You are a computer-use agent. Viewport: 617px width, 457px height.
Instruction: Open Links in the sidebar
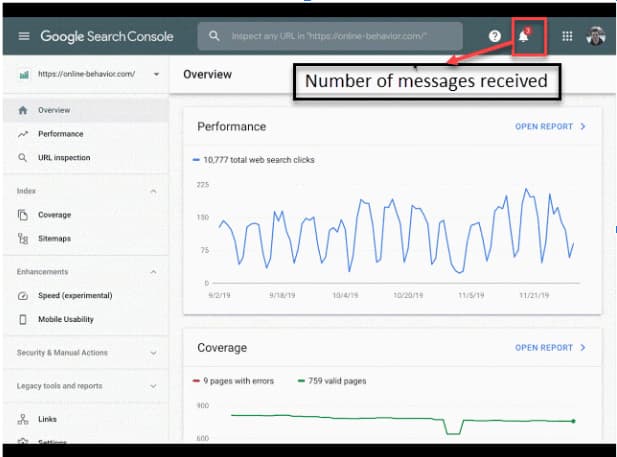tap(85, 419)
